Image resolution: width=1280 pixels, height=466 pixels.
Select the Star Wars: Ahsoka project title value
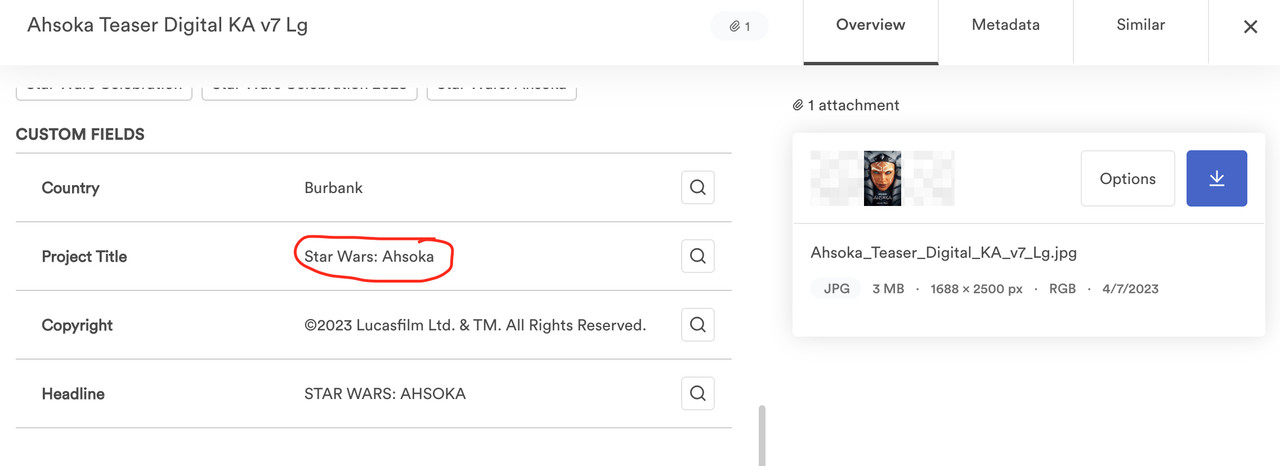coord(369,257)
